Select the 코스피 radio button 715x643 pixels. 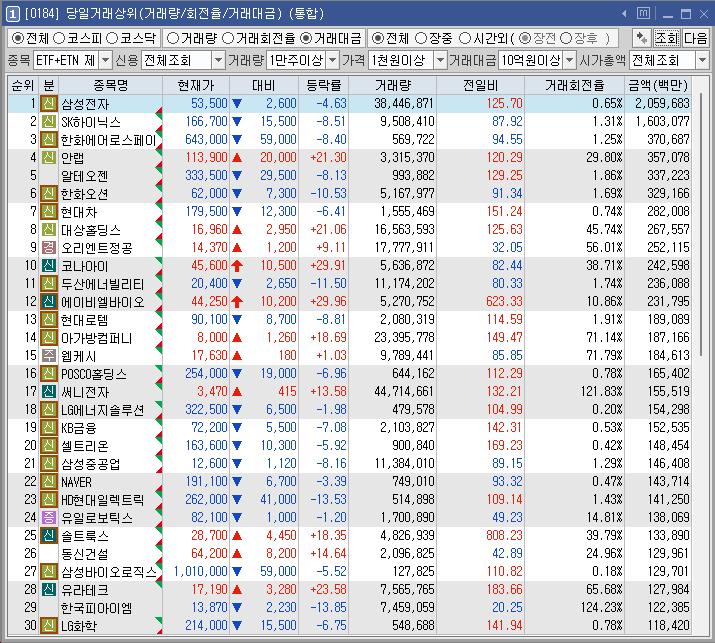click(59, 38)
